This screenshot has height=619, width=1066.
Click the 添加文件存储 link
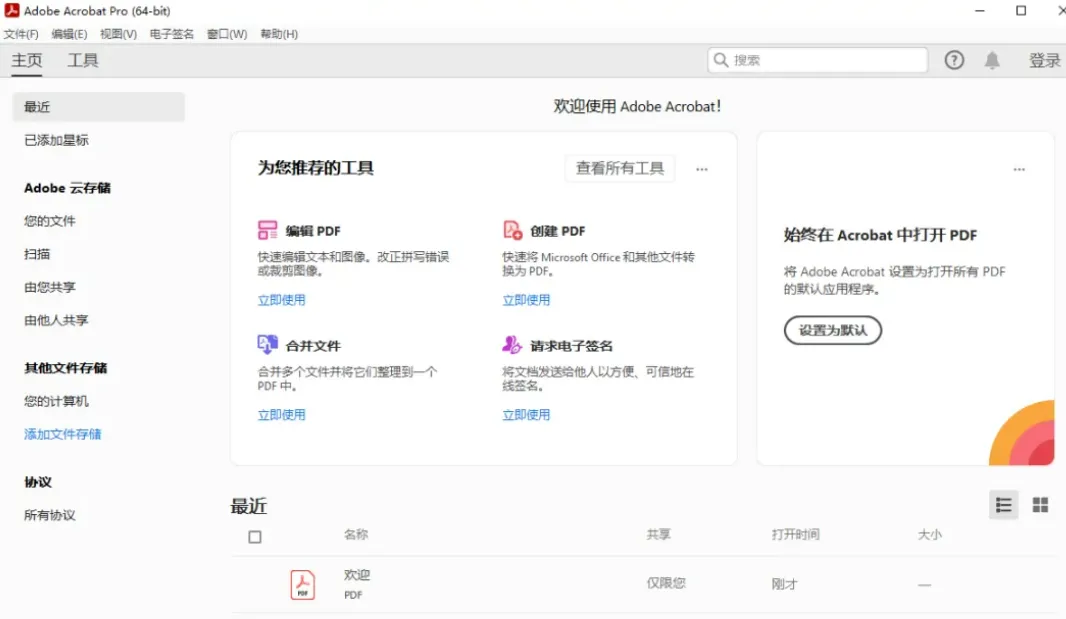click(x=63, y=434)
